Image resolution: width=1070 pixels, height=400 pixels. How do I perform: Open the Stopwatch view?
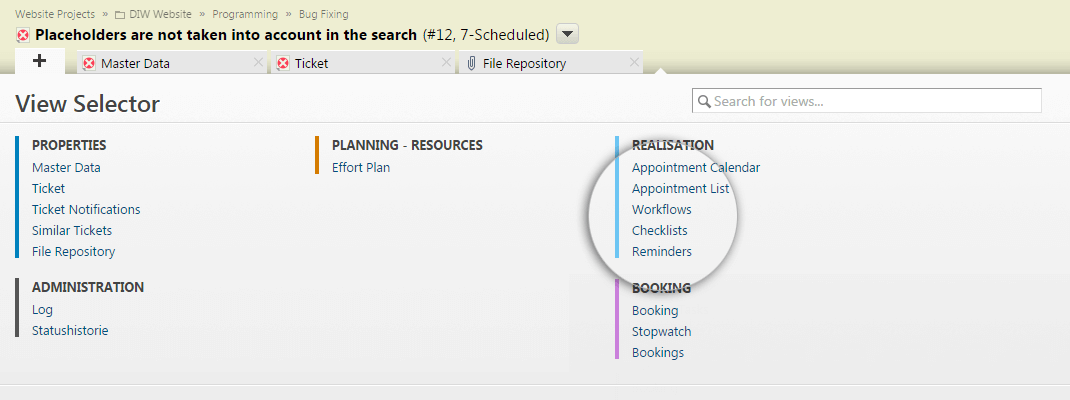(661, 332)
